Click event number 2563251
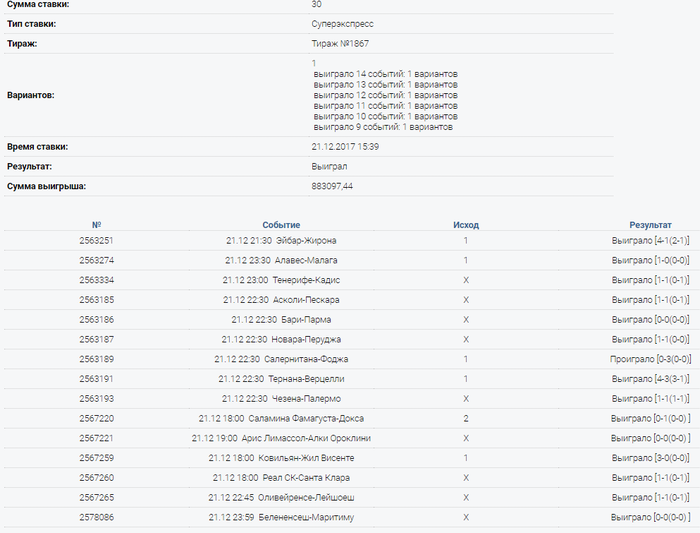Viewport: 700px width, 533px height. [x=96, y=241]
